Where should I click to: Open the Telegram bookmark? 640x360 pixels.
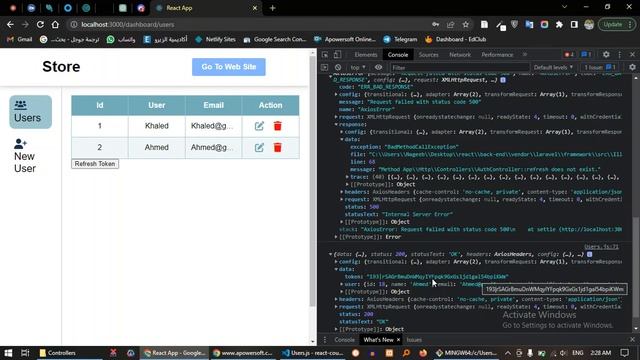point(400,39)
